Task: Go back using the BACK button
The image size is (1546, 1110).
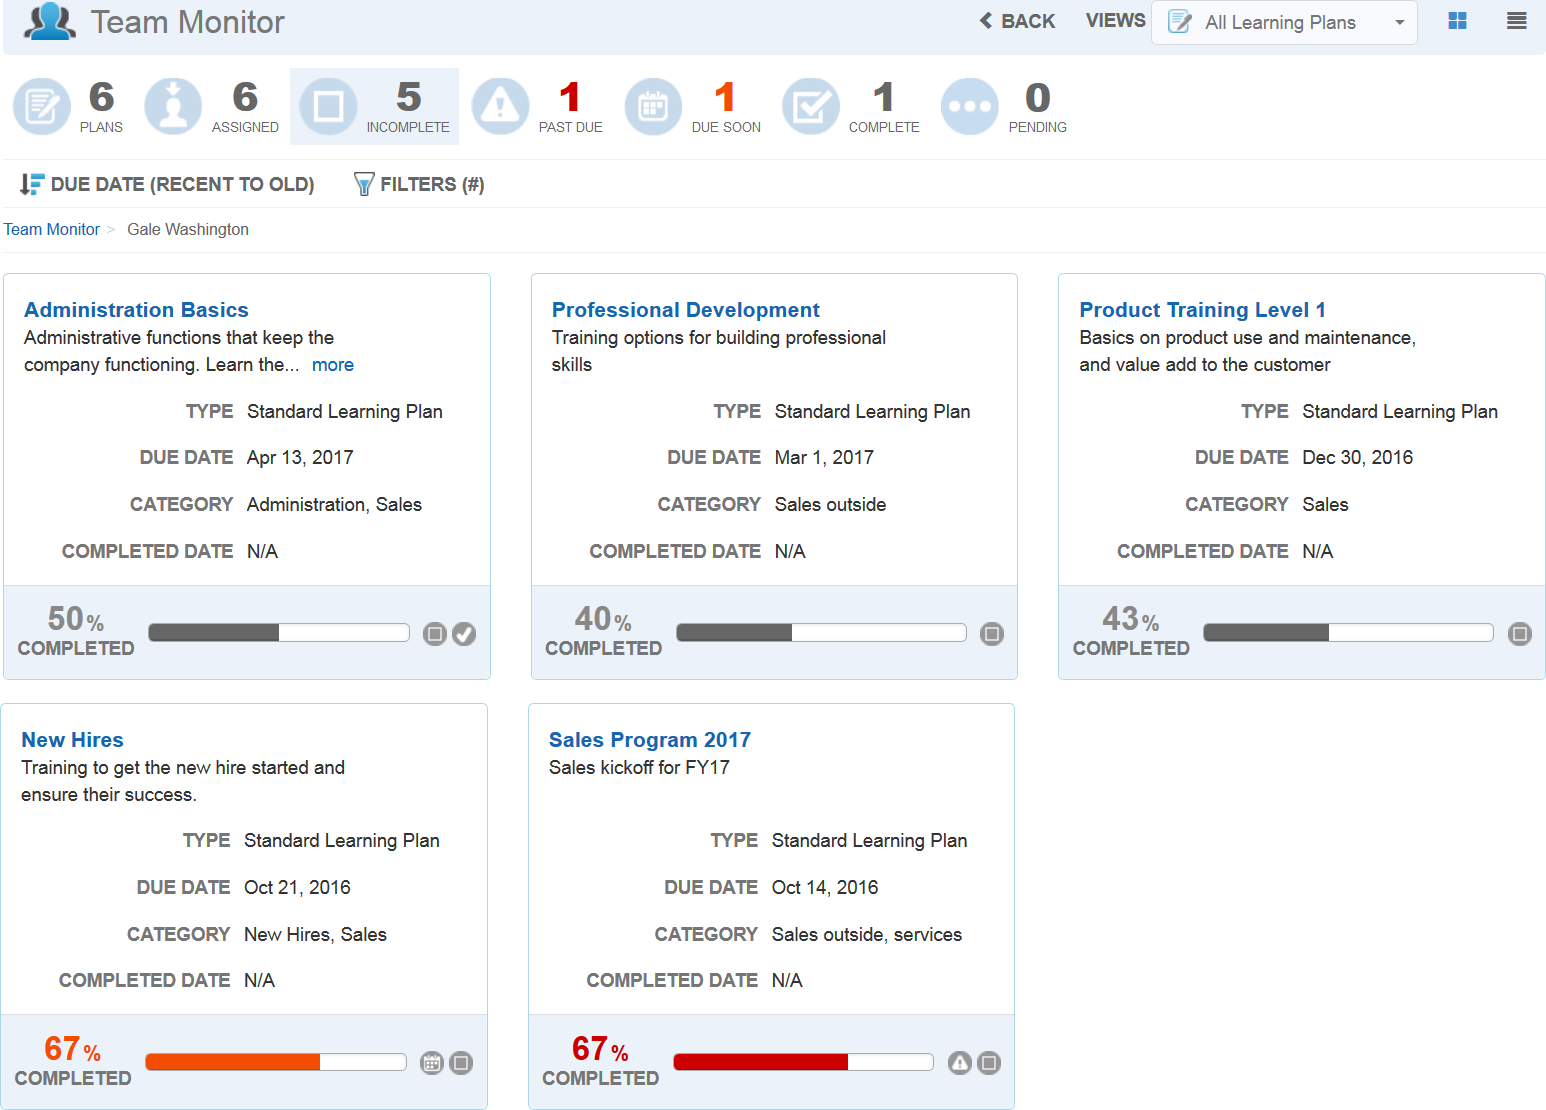Action: click(1017, 21)
